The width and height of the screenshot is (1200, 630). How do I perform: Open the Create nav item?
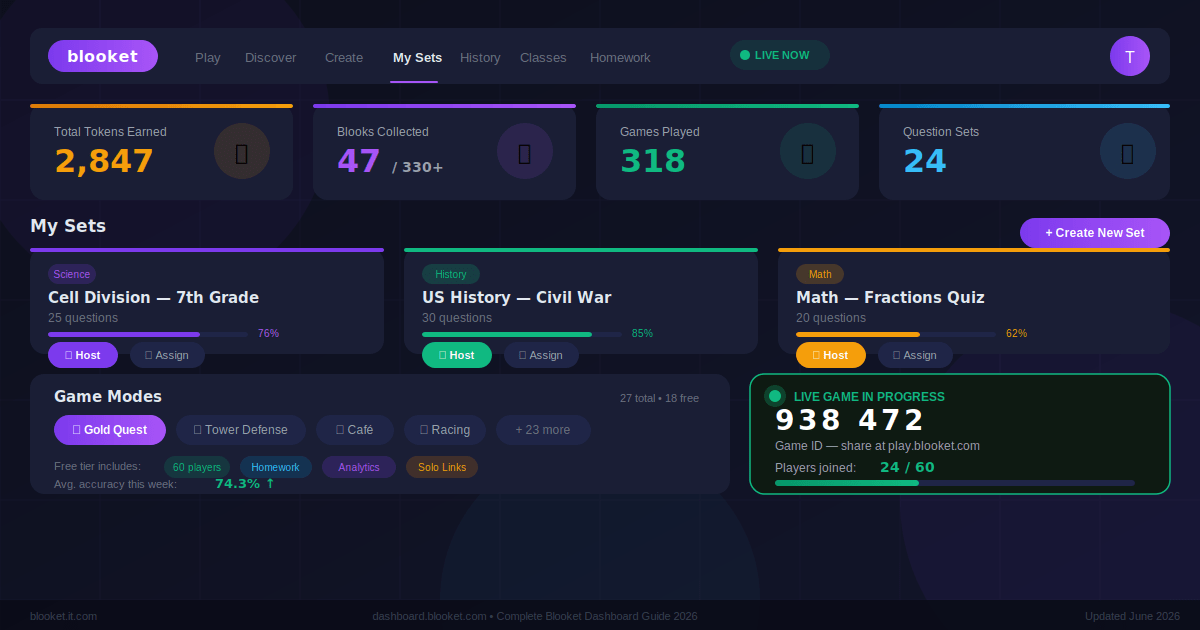[344, 58]
